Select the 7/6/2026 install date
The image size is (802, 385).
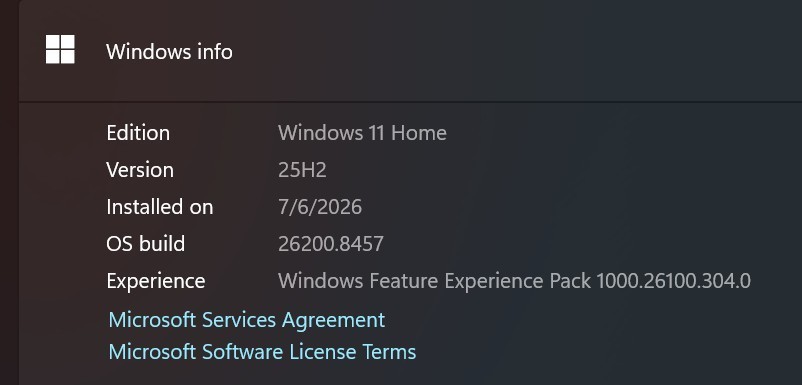click(x=320, y=207)
